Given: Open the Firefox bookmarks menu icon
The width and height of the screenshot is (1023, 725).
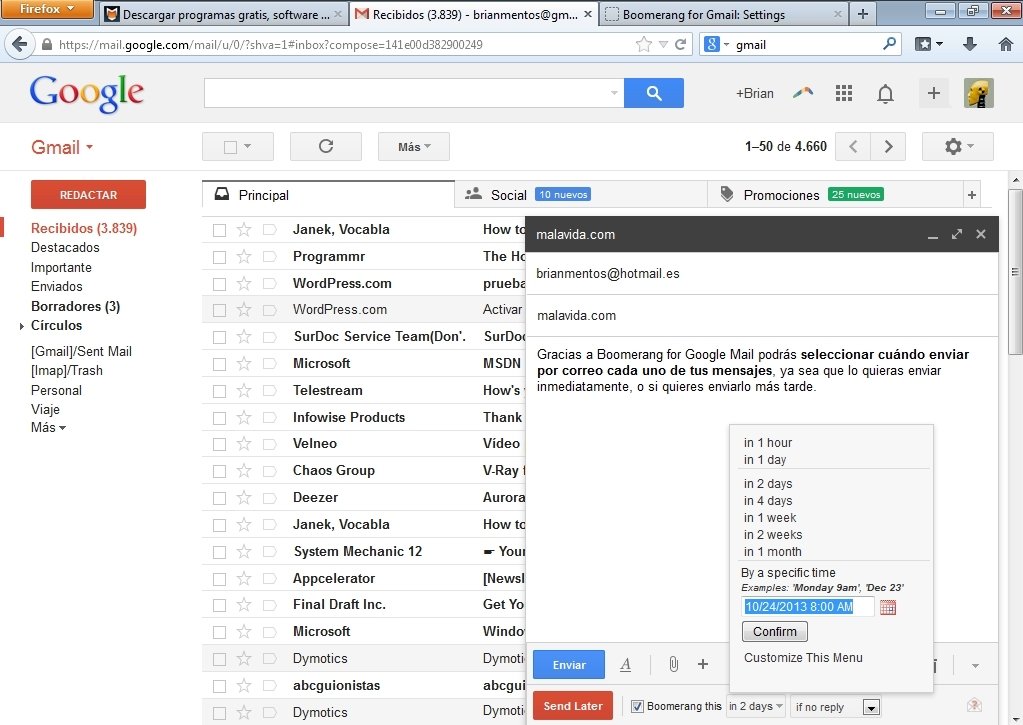Looking at the screenshot, I should [928, 44].
